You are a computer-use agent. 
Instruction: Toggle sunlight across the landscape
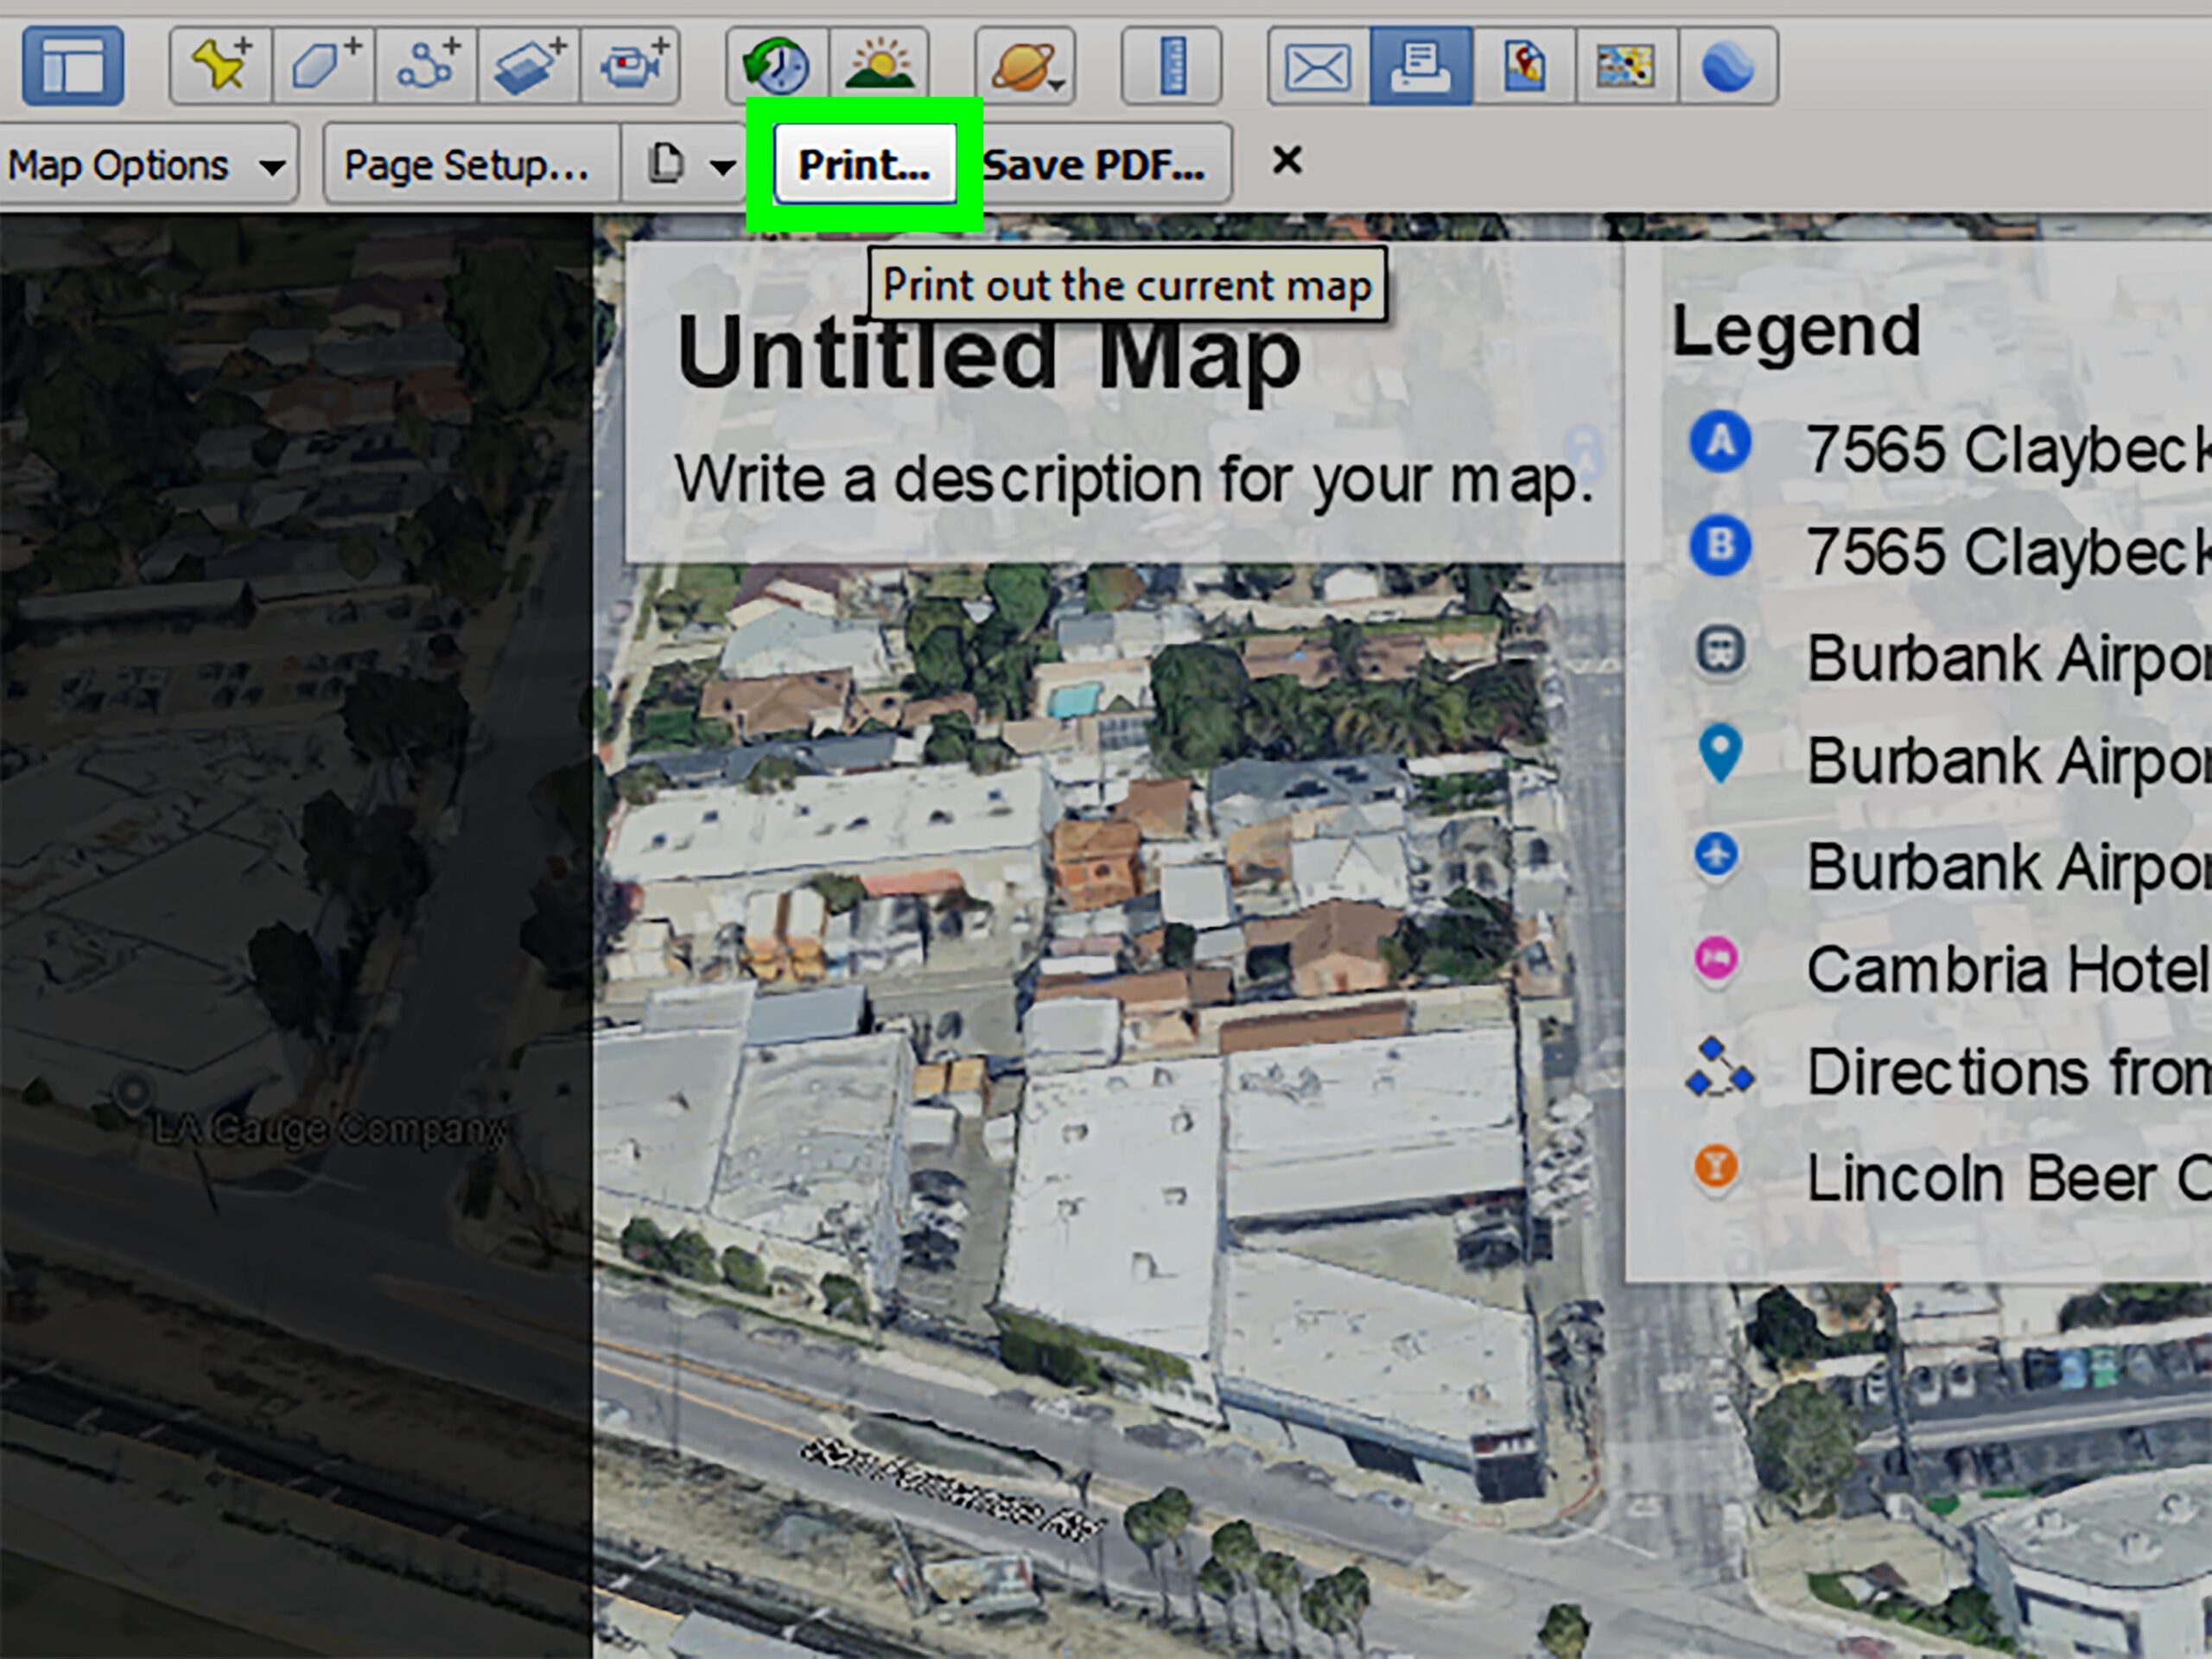tap(879, 66)
